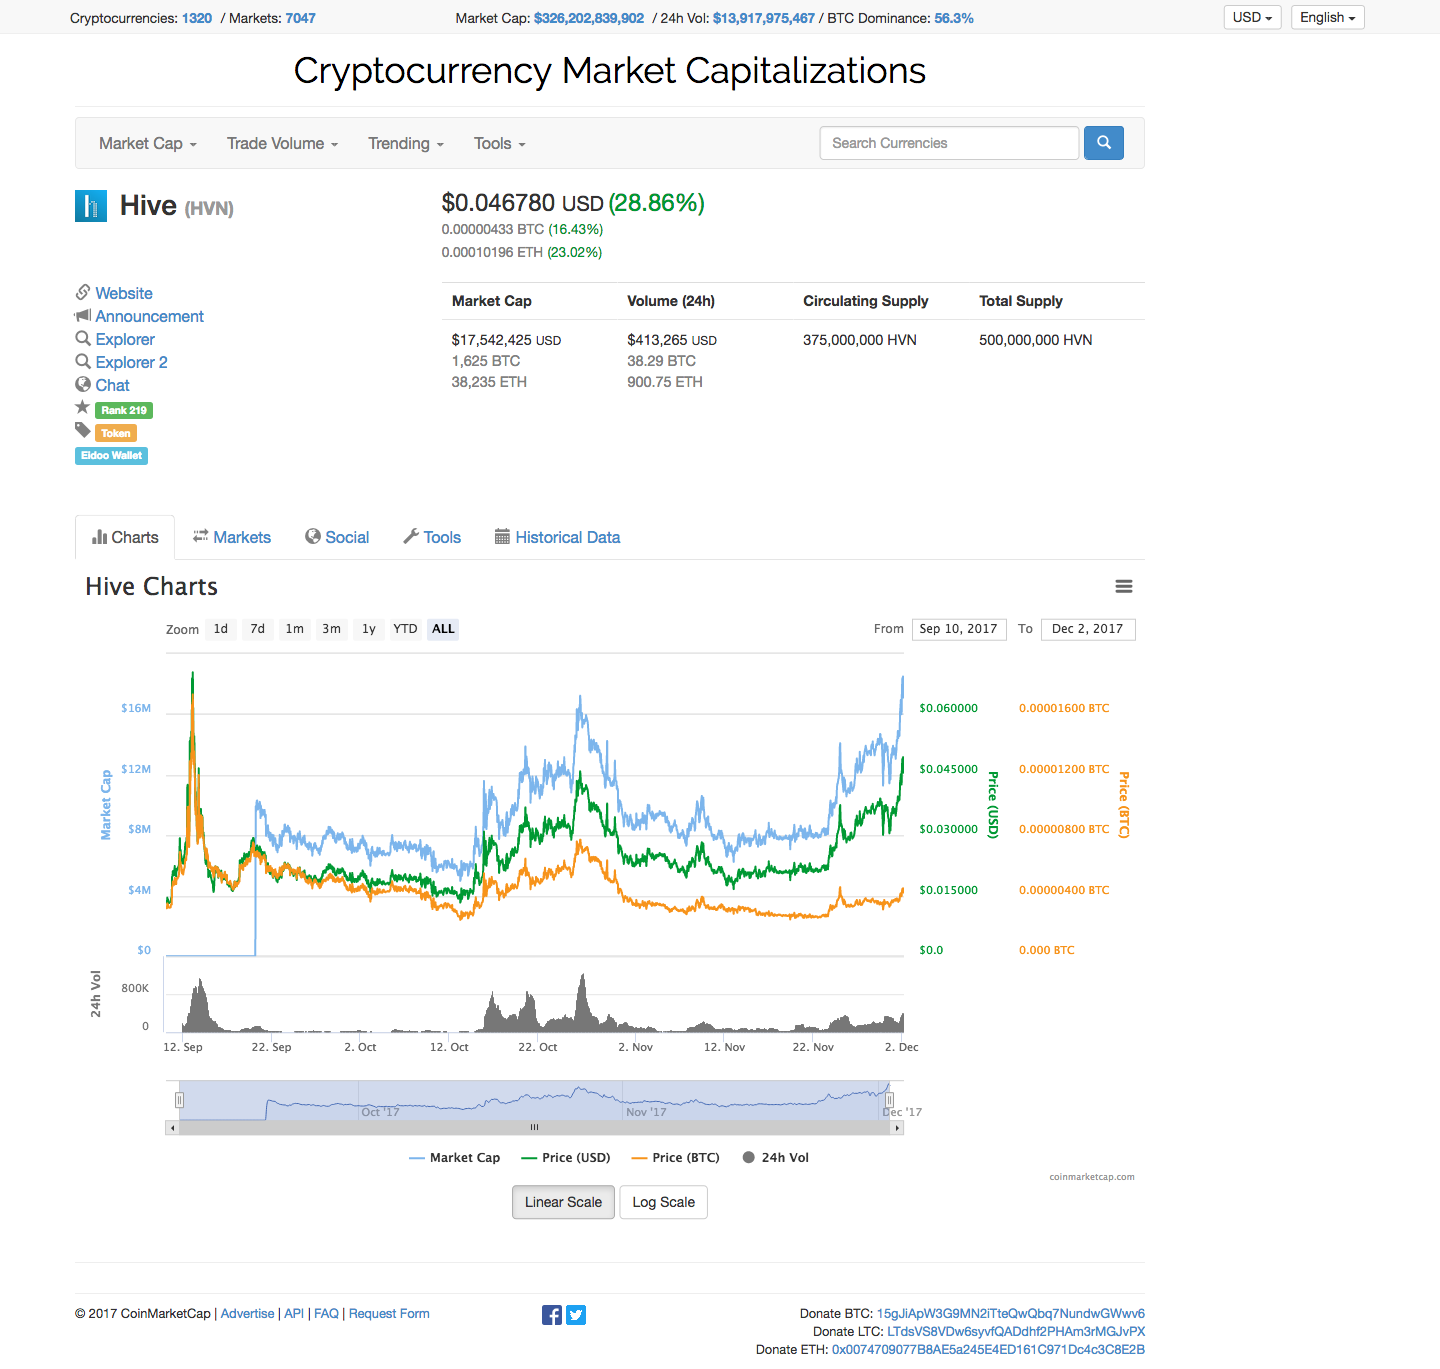1440x1369 pixels.
Task: Click the Rank 219 badge
Action: 124,410
